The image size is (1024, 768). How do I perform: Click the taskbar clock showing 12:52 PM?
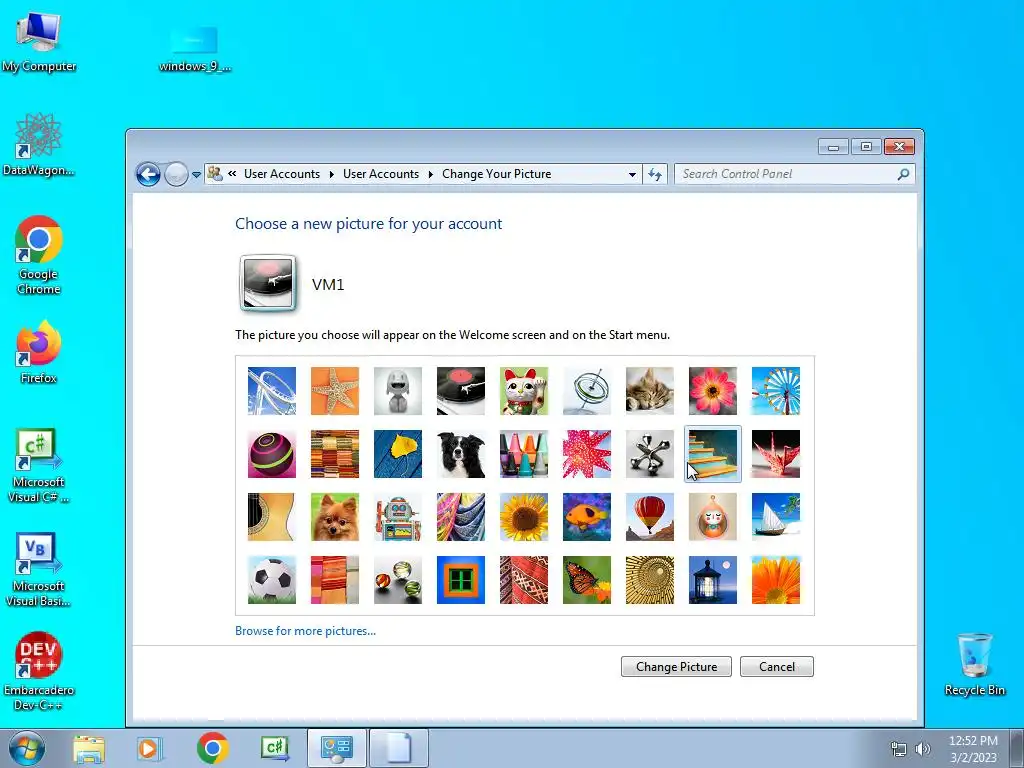pos(973,749)
